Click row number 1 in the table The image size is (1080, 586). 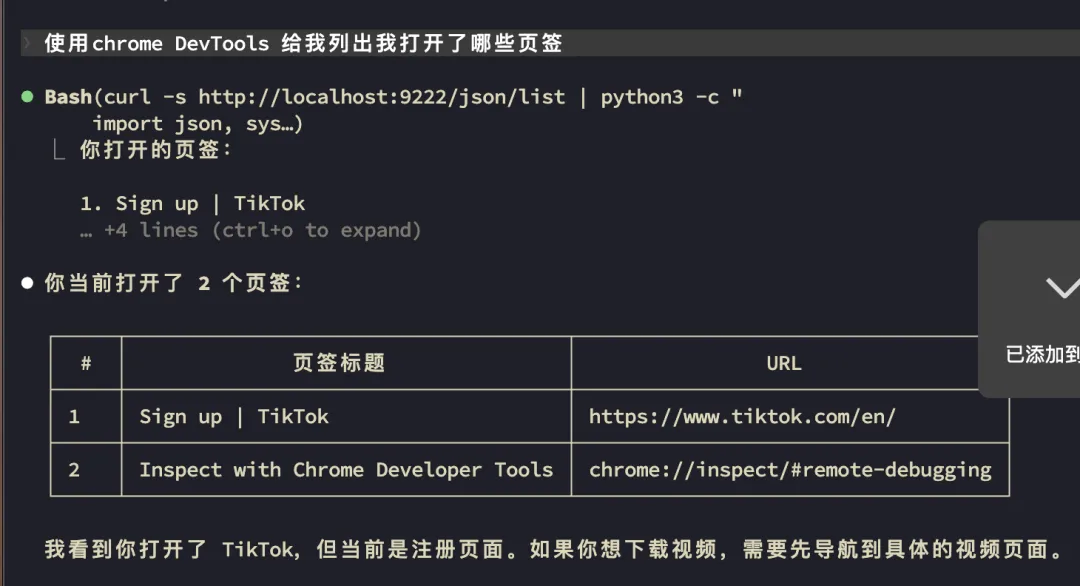(x=74, y=416)
